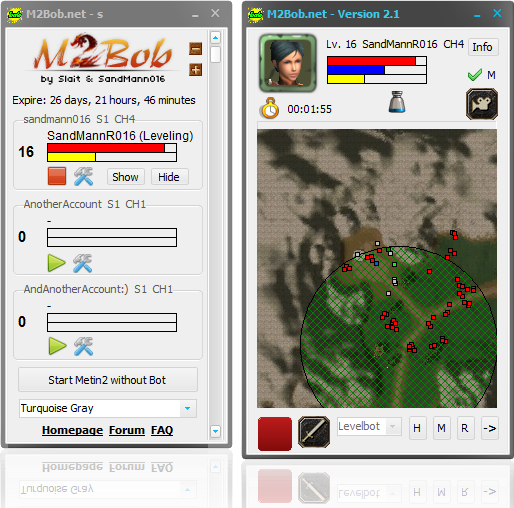Screen dimensions: 514x508
Task: Open the Forum link
Action: (x=127, y=430)
